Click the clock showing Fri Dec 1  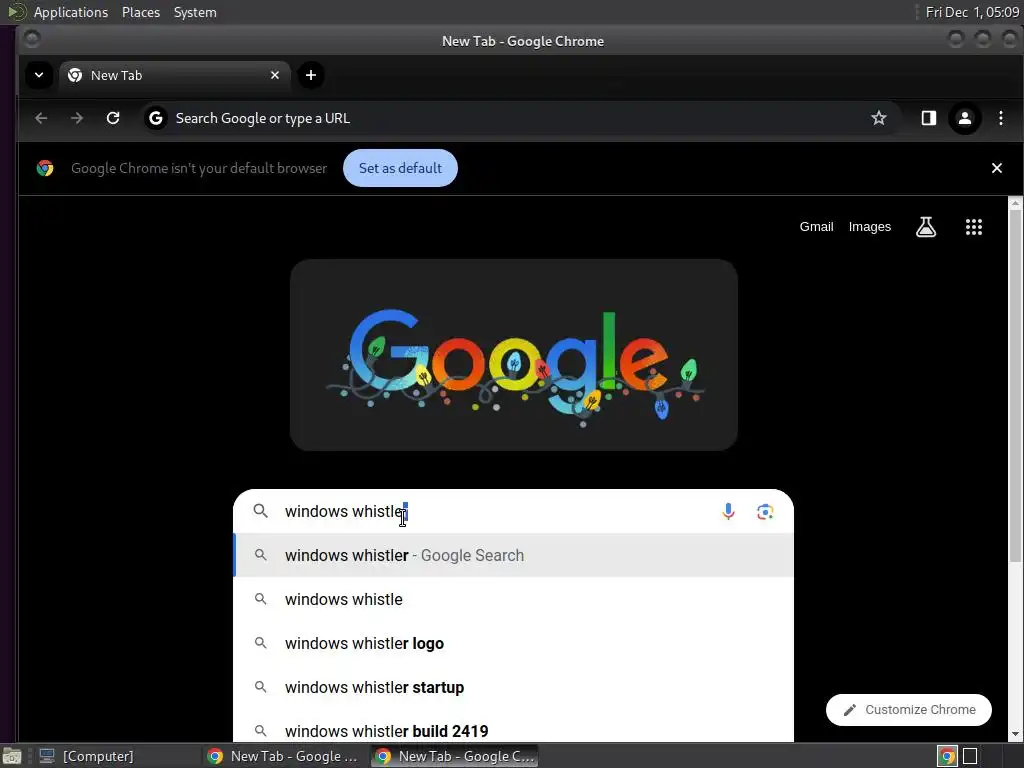click(x=972, y=12)
